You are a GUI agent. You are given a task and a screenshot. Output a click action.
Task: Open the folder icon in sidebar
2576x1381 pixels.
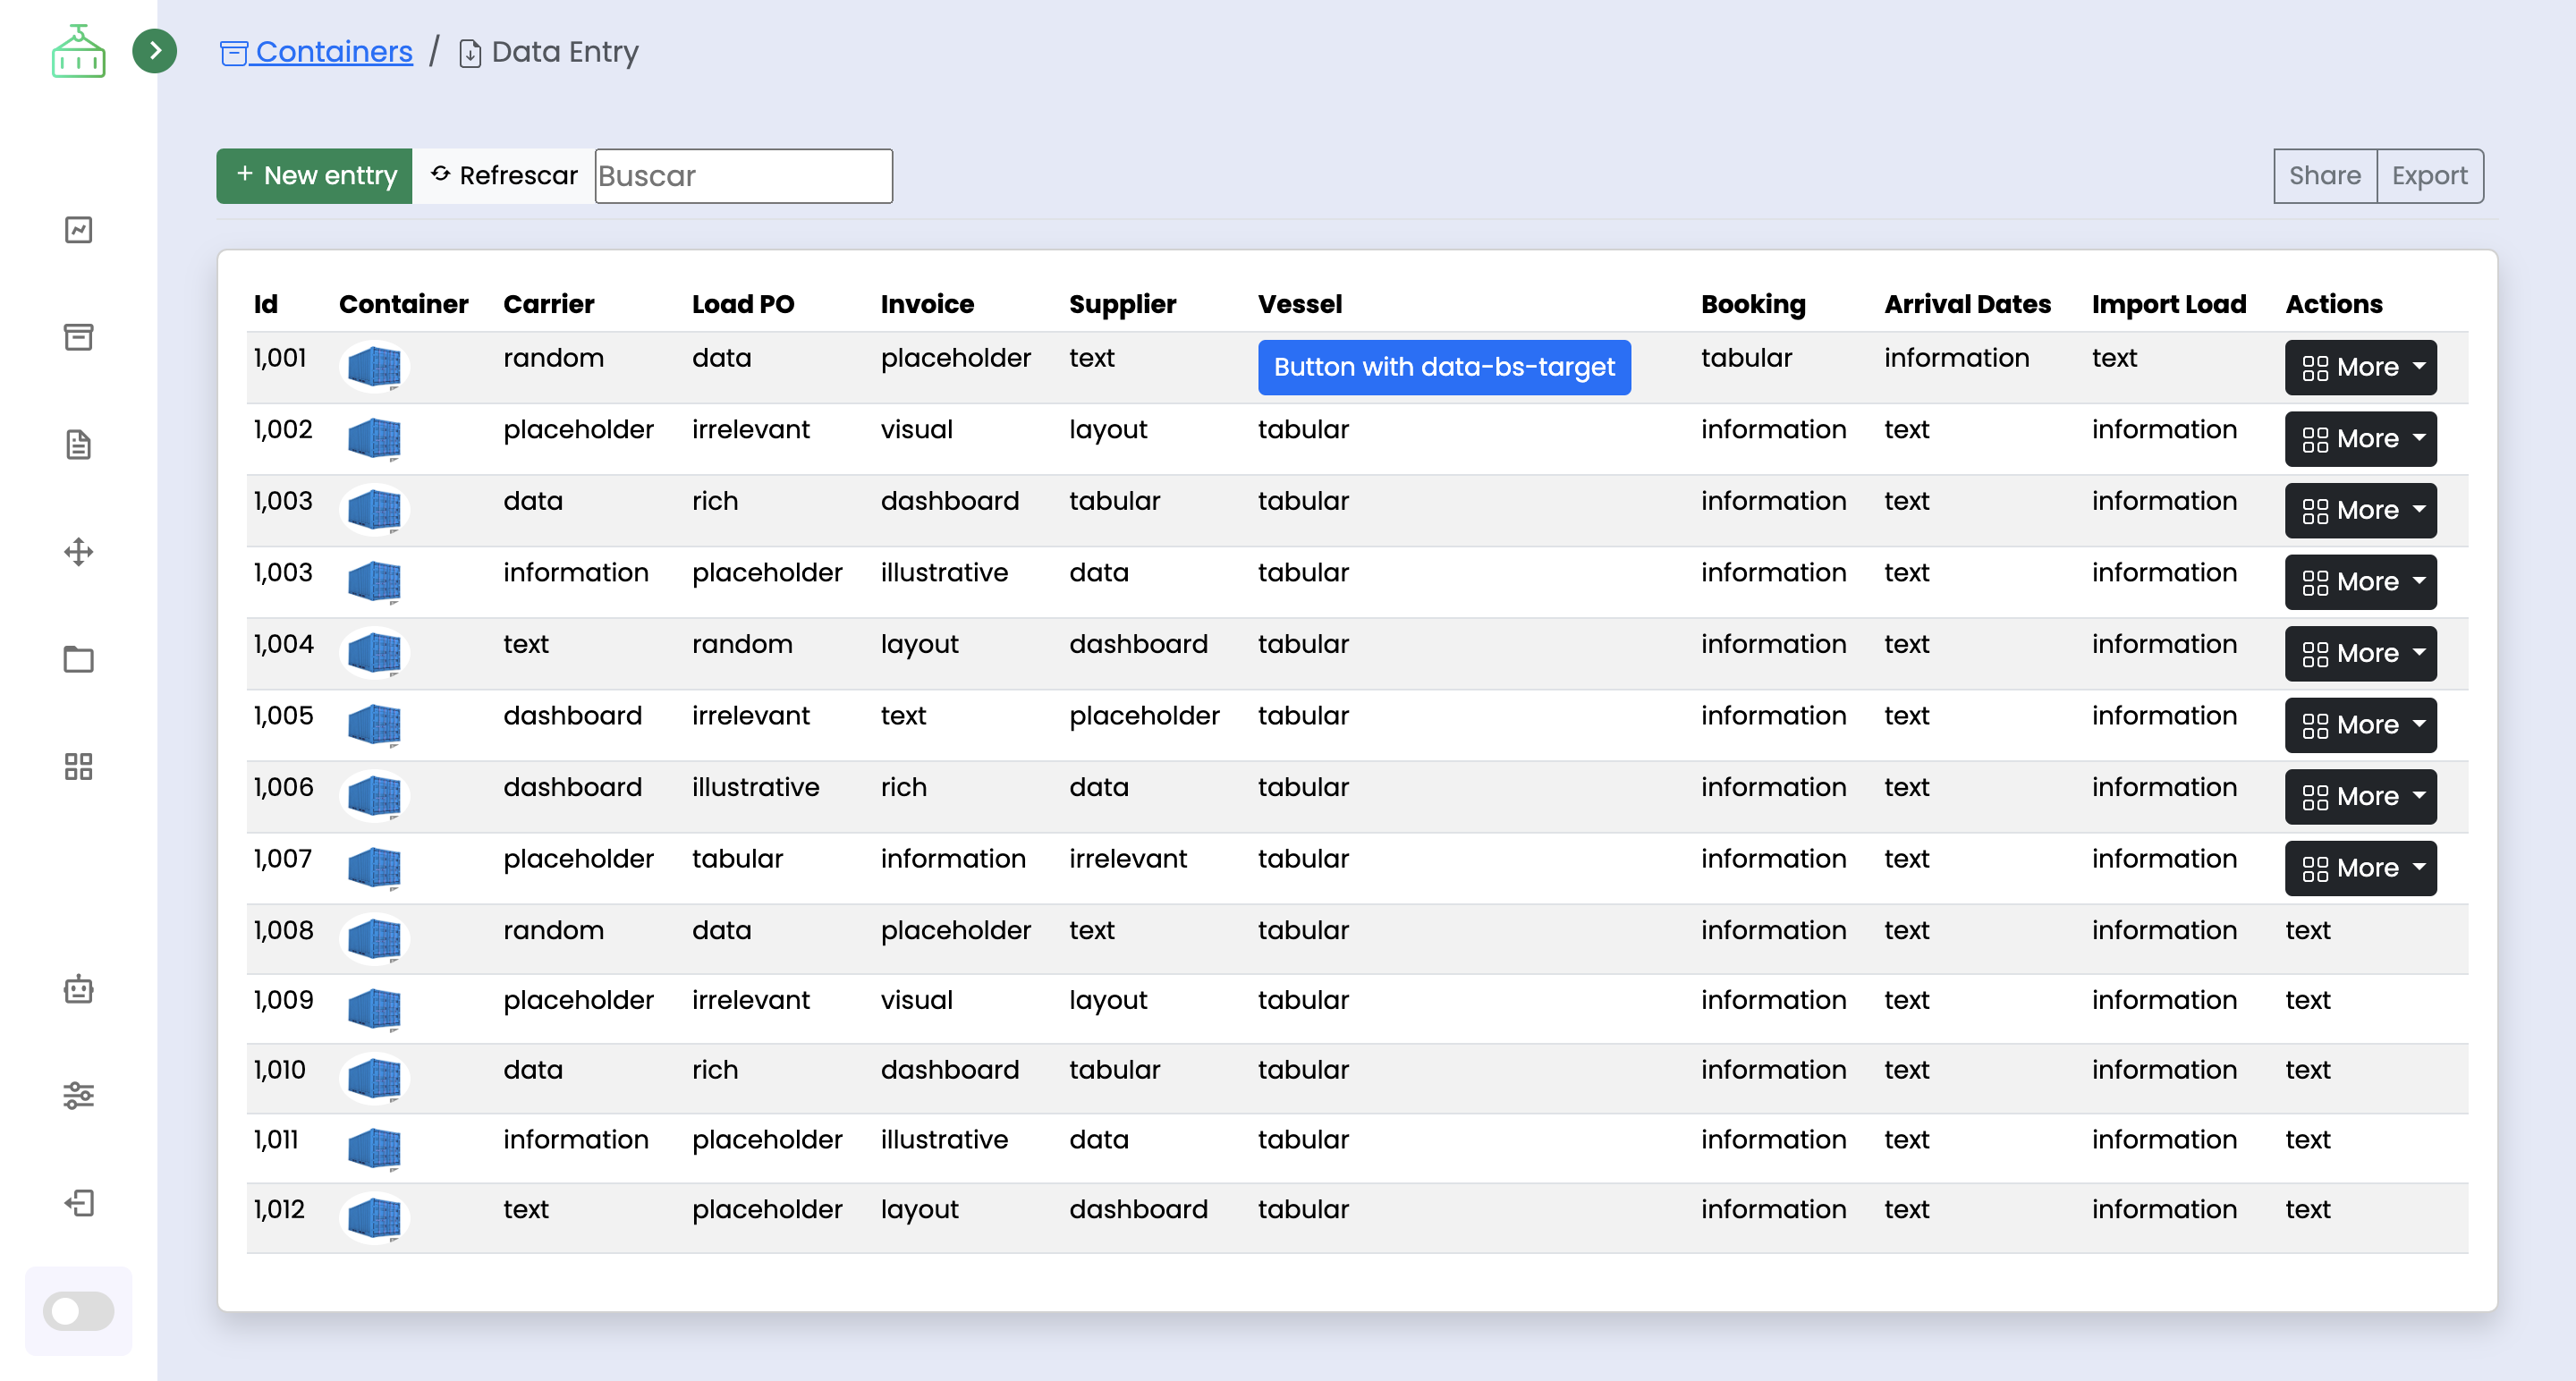click(x=78, y=659)
